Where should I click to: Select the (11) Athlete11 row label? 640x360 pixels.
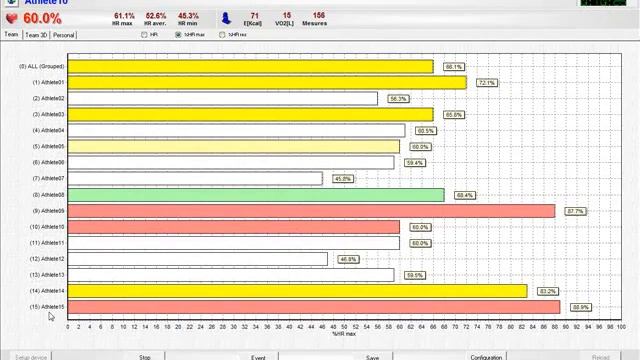(x=47, y=243)
